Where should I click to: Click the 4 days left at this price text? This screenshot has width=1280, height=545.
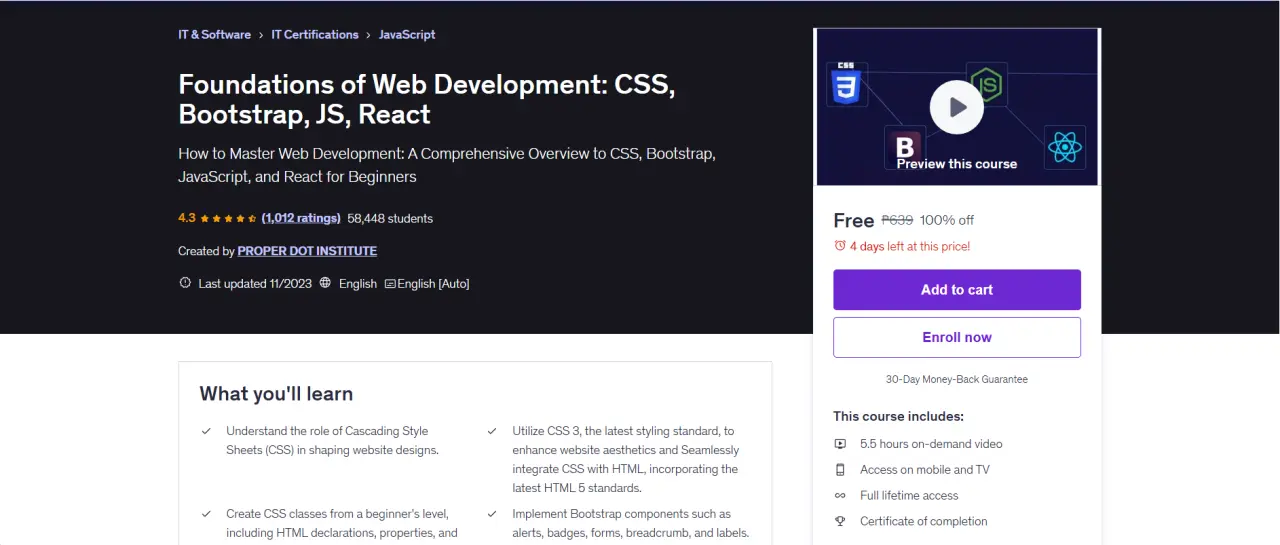click(x=910, y=246)
